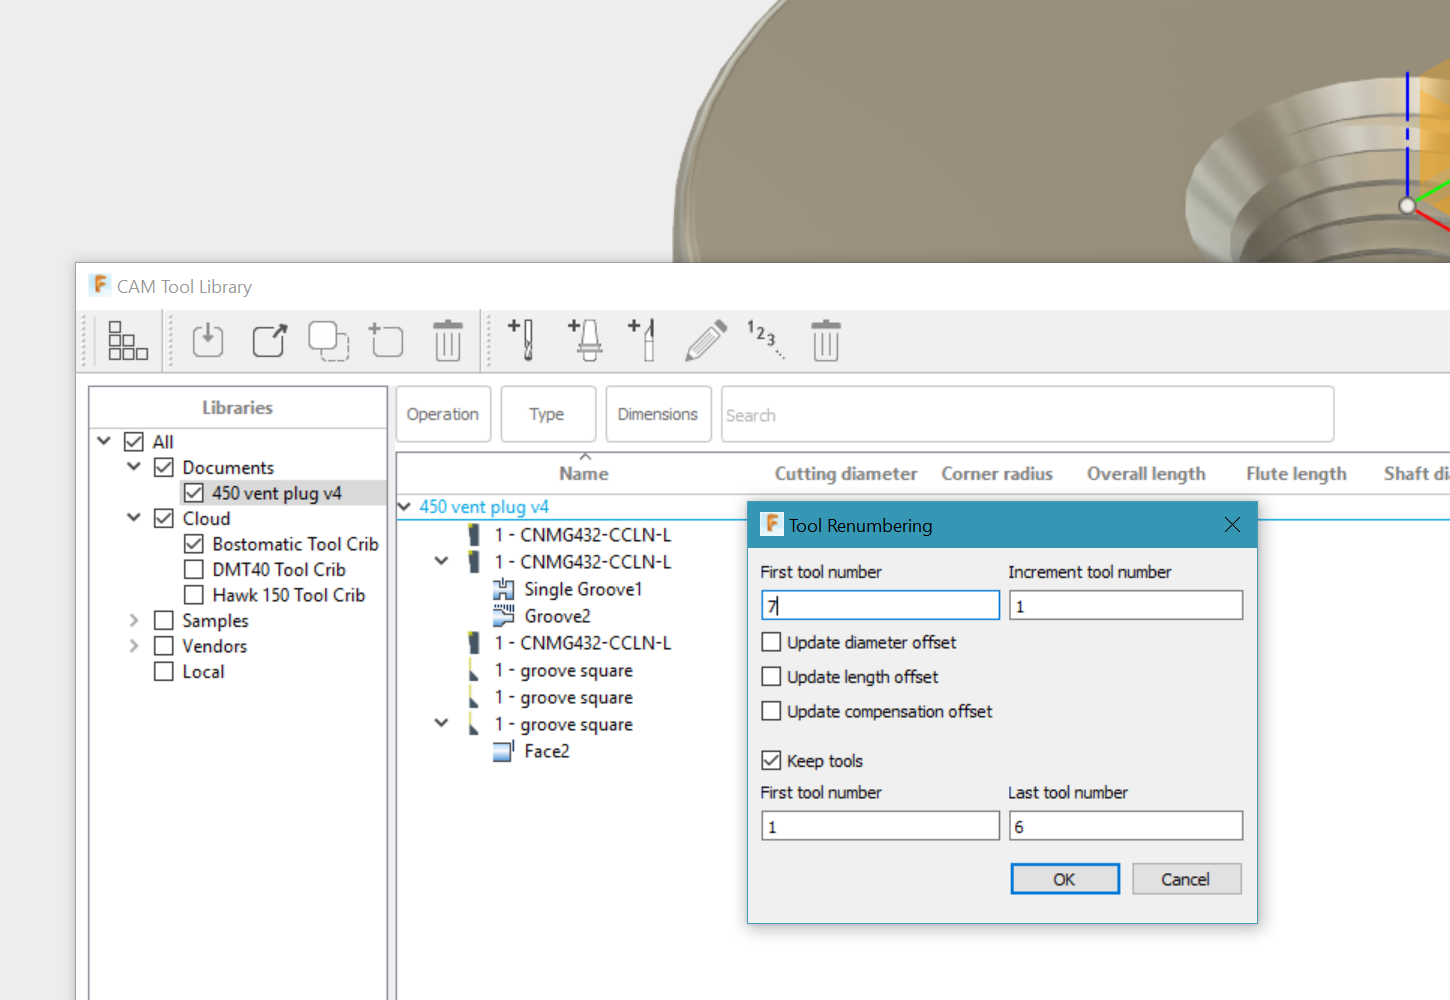Enable Update diameter offset
The width and height of the screenshot is (1450, 1000).
coord(771,642)
